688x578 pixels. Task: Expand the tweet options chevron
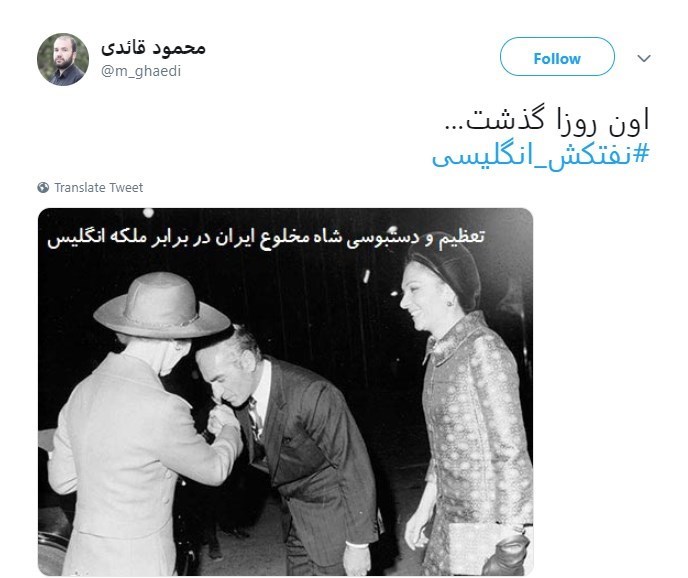(x=644, y=58)
